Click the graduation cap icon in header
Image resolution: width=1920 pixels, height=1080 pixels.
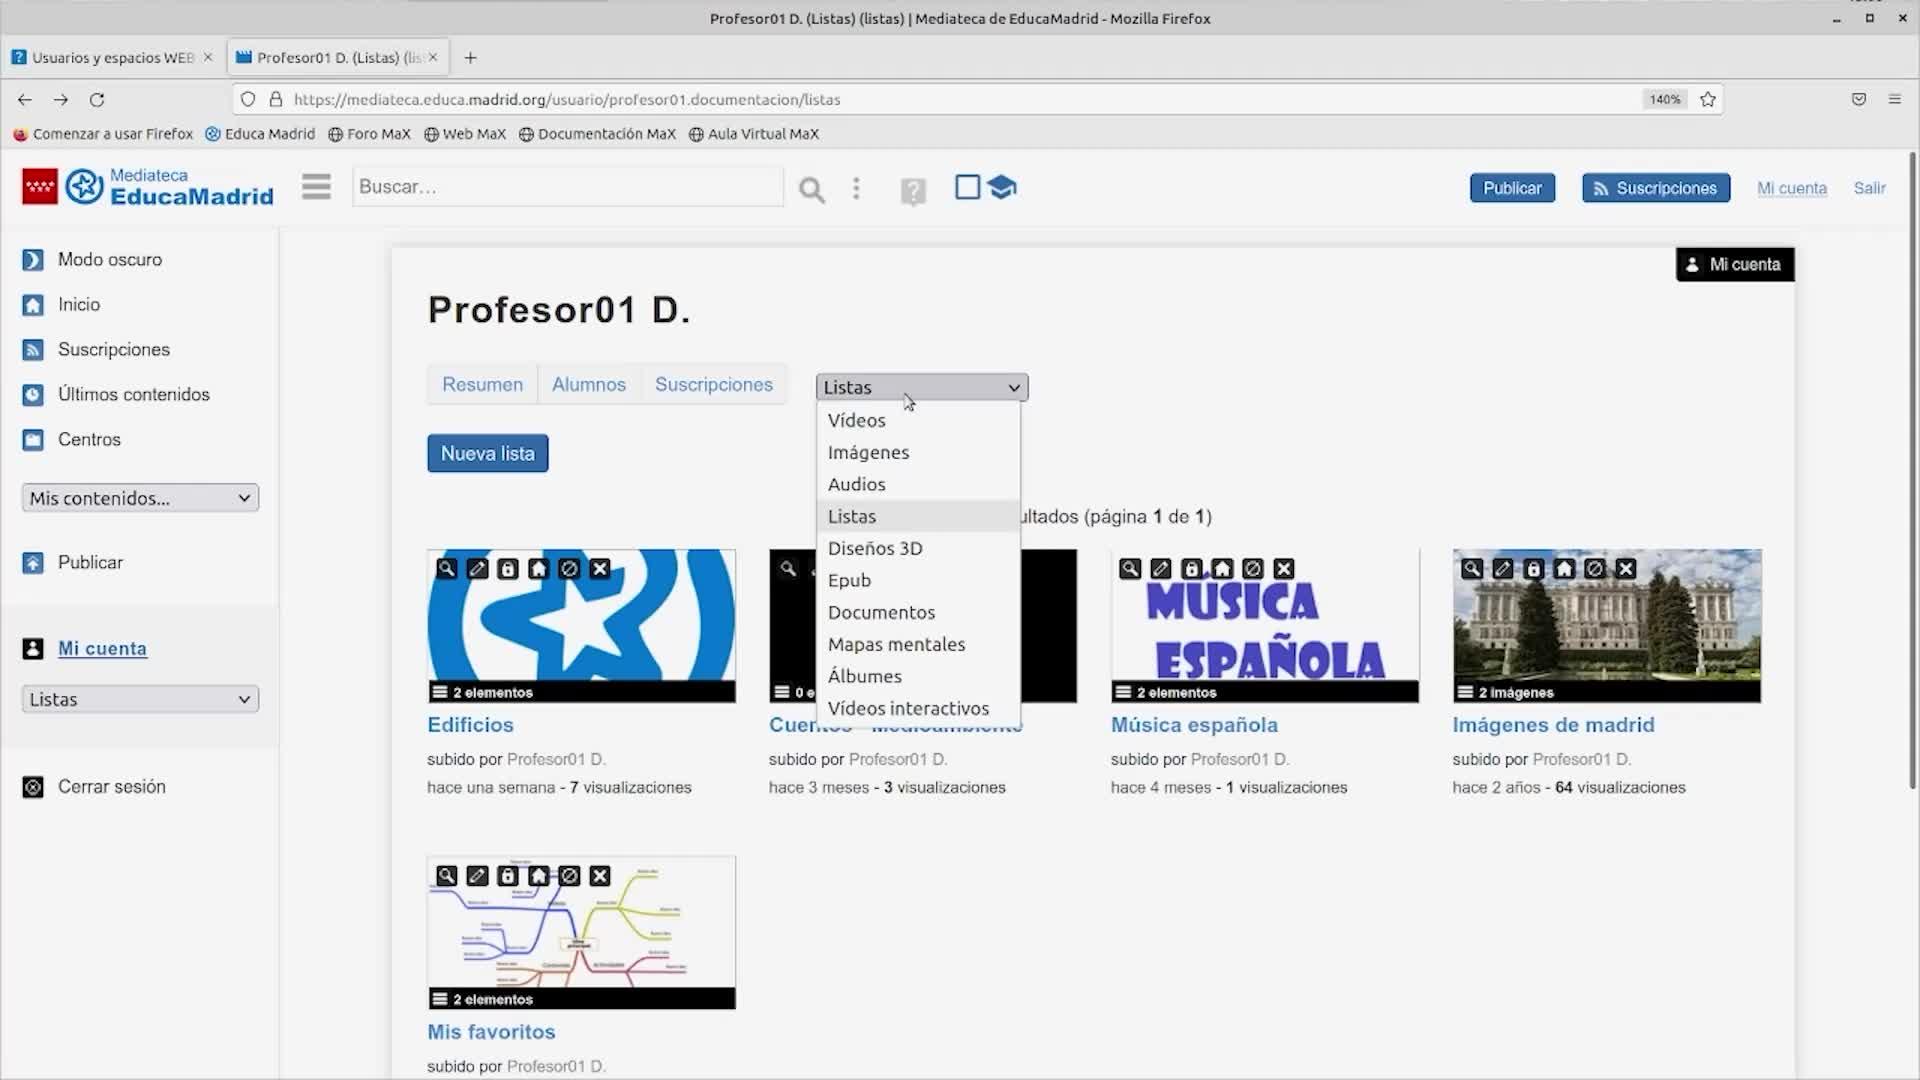(x=1002, y=187)
